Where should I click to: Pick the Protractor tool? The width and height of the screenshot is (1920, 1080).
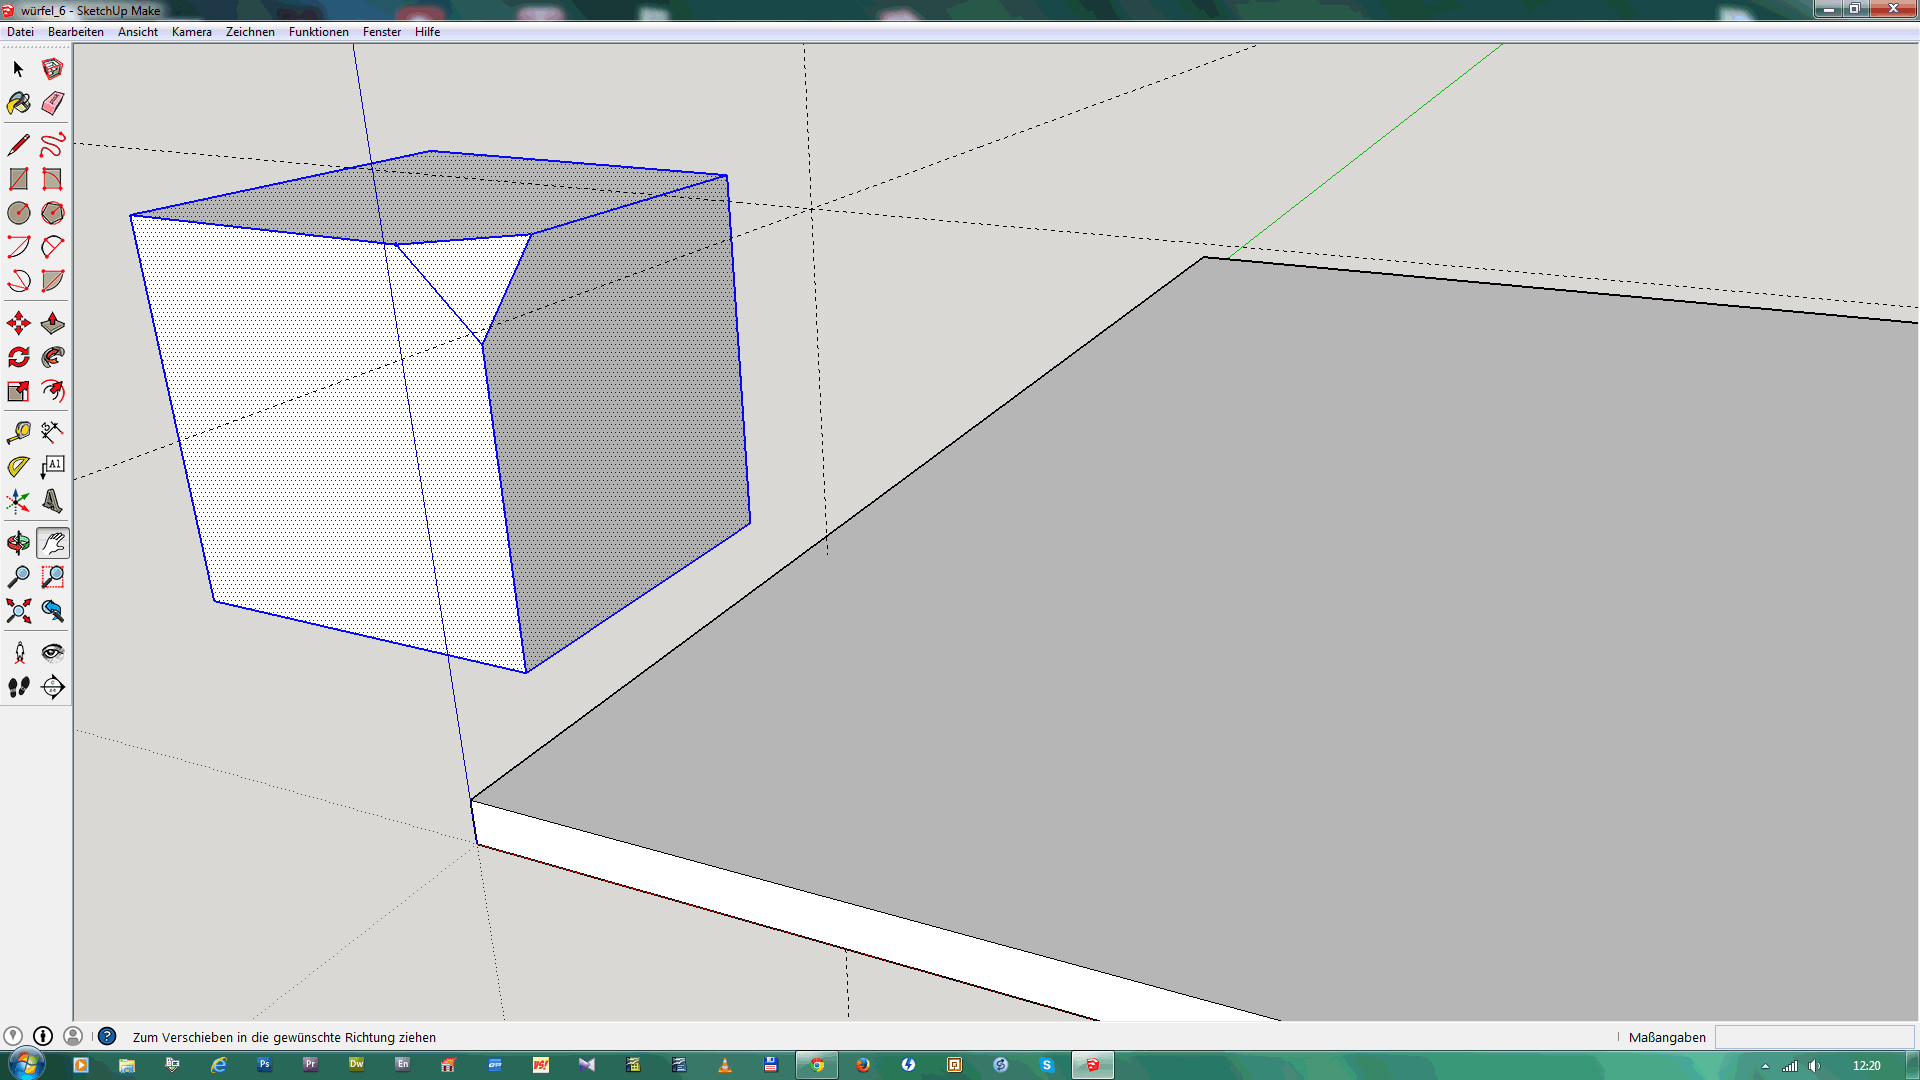click(x=18, y=467)
